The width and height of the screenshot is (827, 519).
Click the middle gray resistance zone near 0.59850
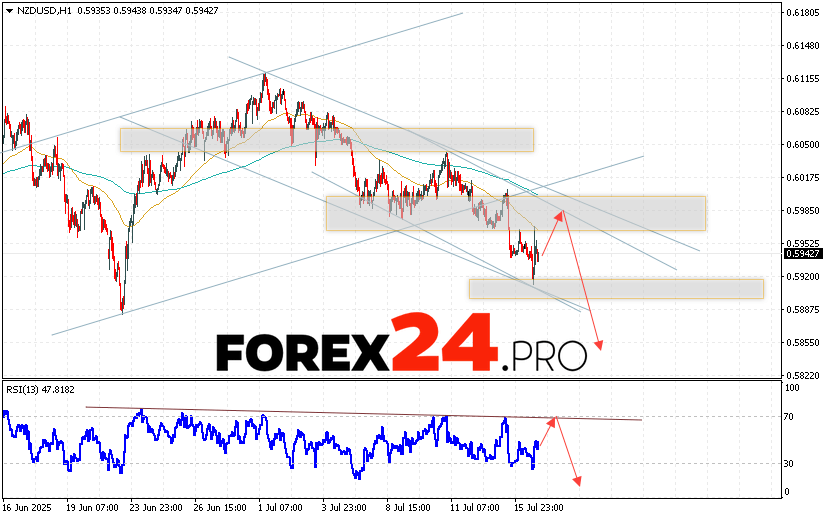pyautogui.click(x=515, y=213)
